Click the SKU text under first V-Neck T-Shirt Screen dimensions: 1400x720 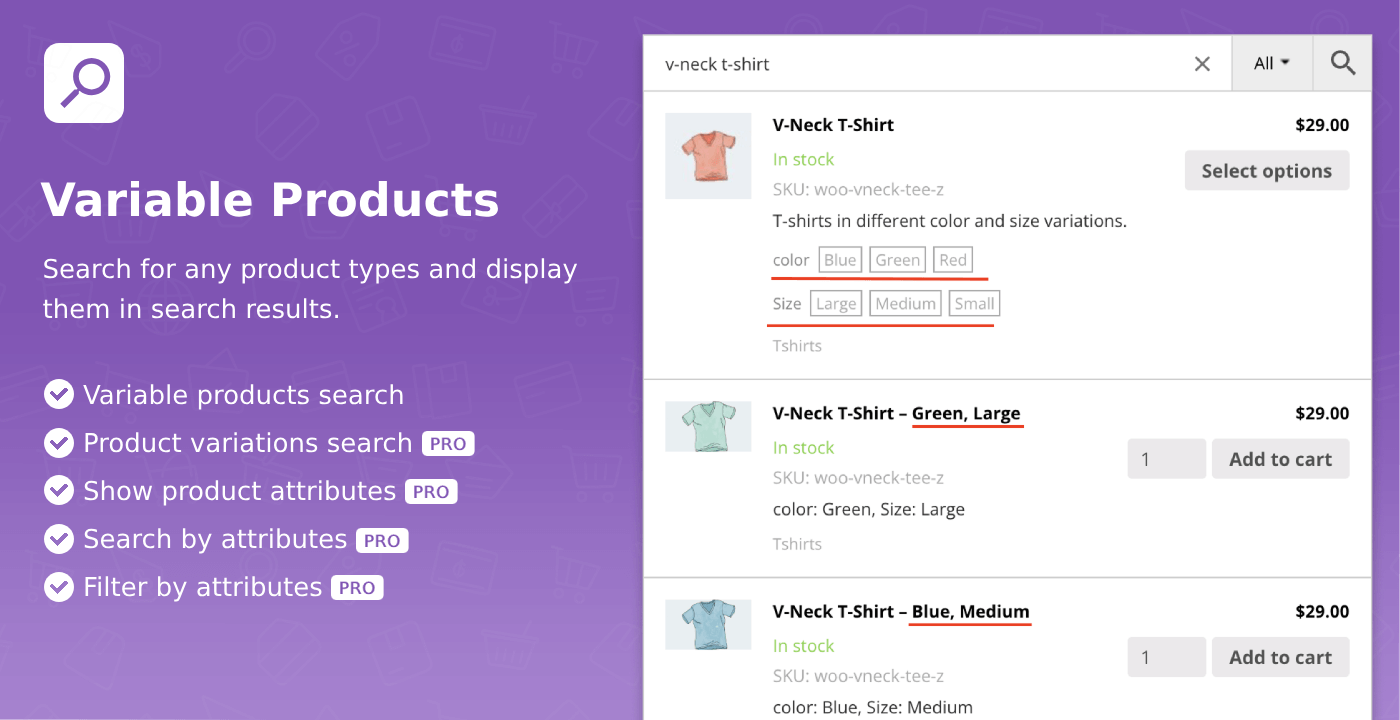[859, 189]
